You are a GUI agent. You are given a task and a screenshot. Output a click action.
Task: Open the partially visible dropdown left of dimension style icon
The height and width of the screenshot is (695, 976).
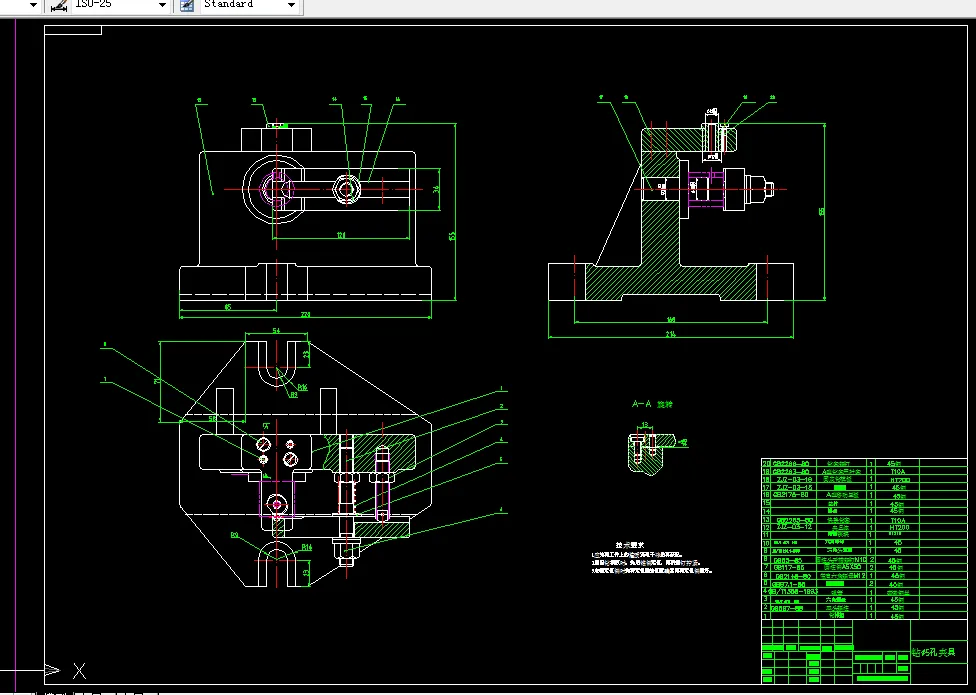[x=33, y=5]
